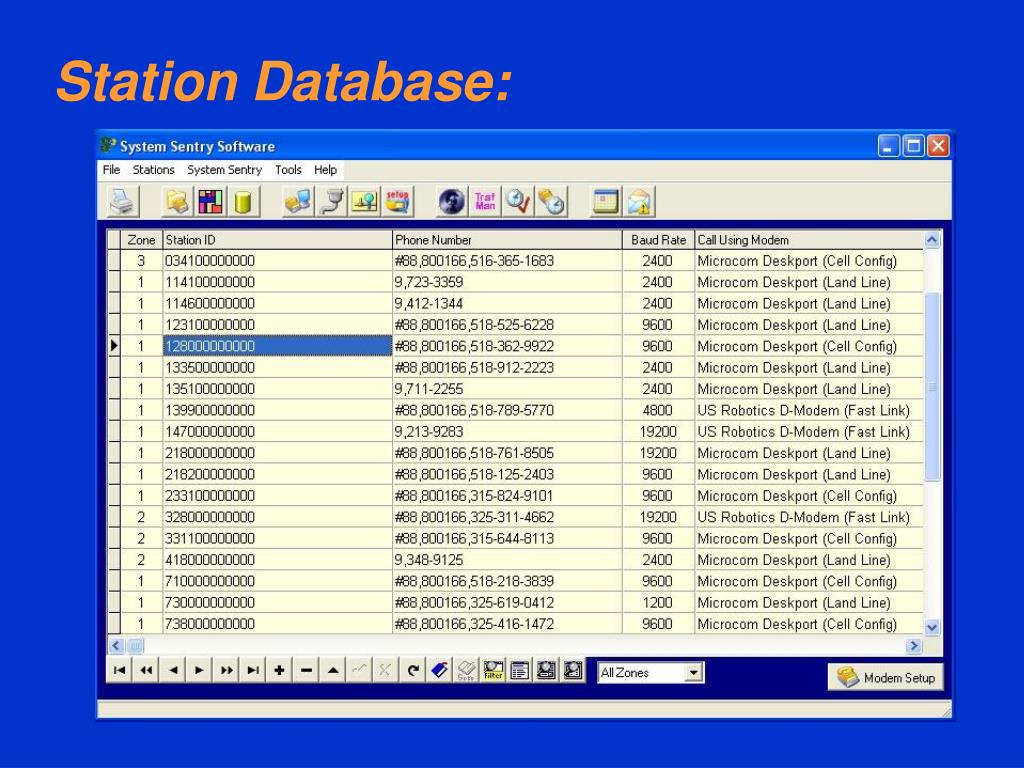Click the edit record up-triangle button

[x=333, y=670]
